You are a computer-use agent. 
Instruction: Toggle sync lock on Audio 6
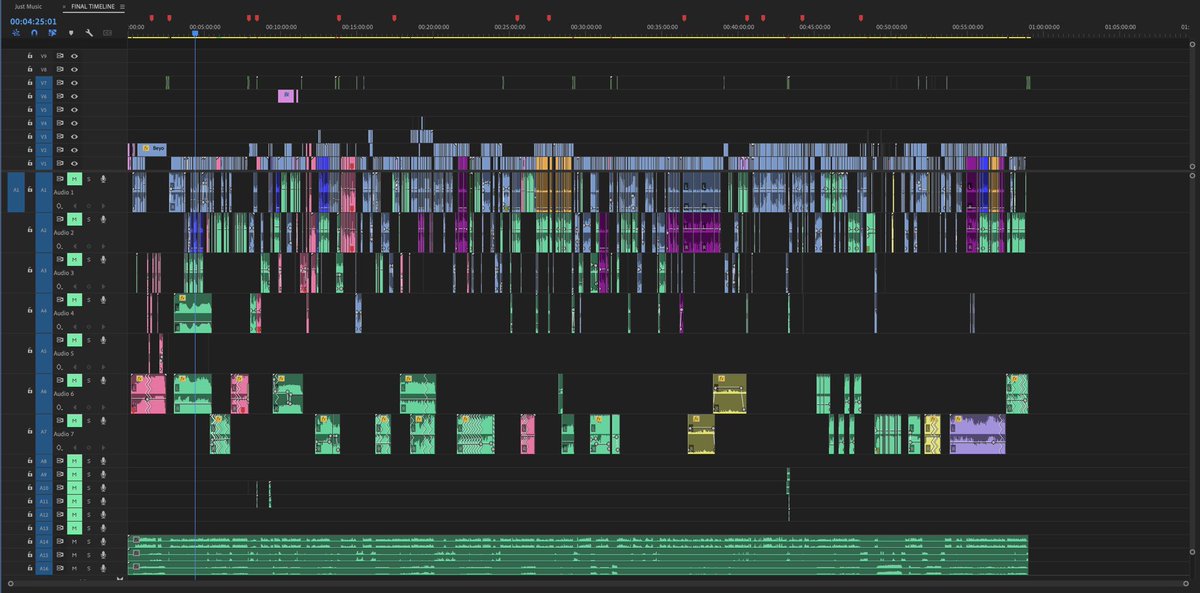(x=59, y=379)
